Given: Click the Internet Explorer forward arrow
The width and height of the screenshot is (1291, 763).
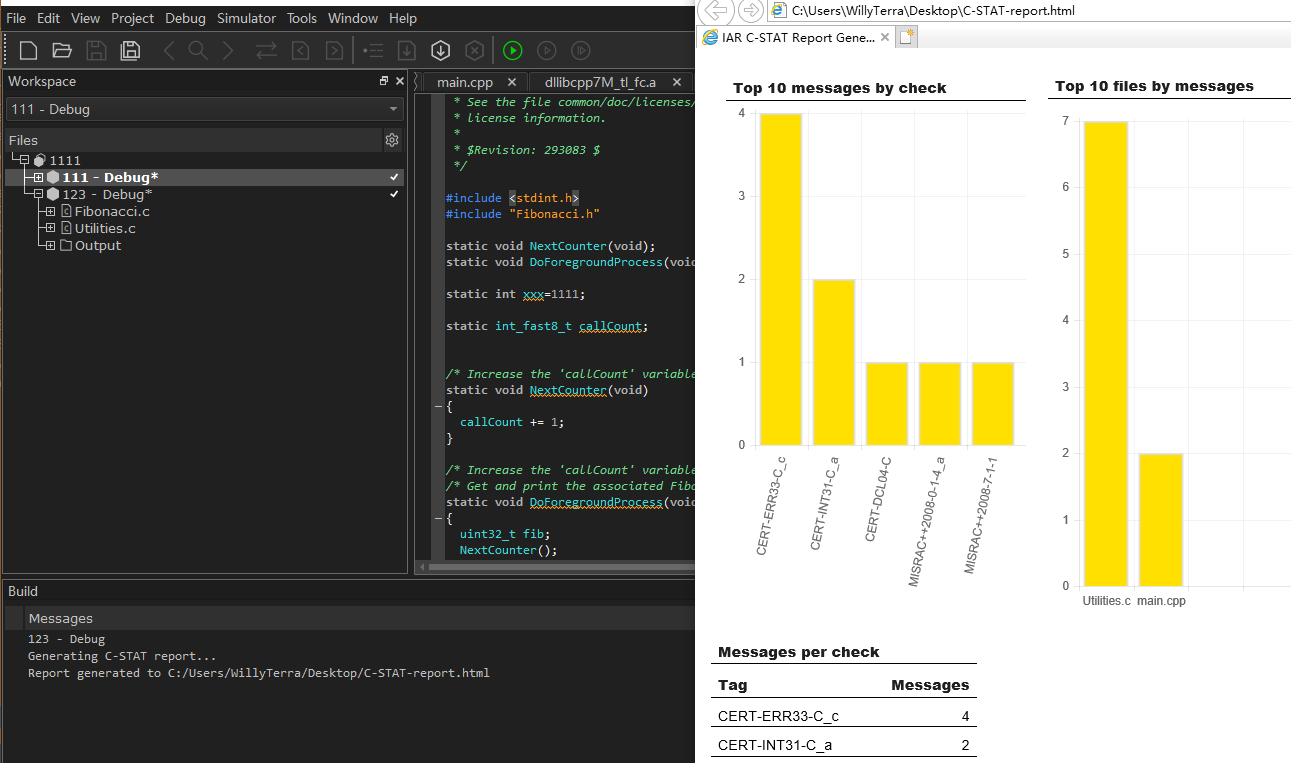Looking at the screenshot, I should coord(750,11).
